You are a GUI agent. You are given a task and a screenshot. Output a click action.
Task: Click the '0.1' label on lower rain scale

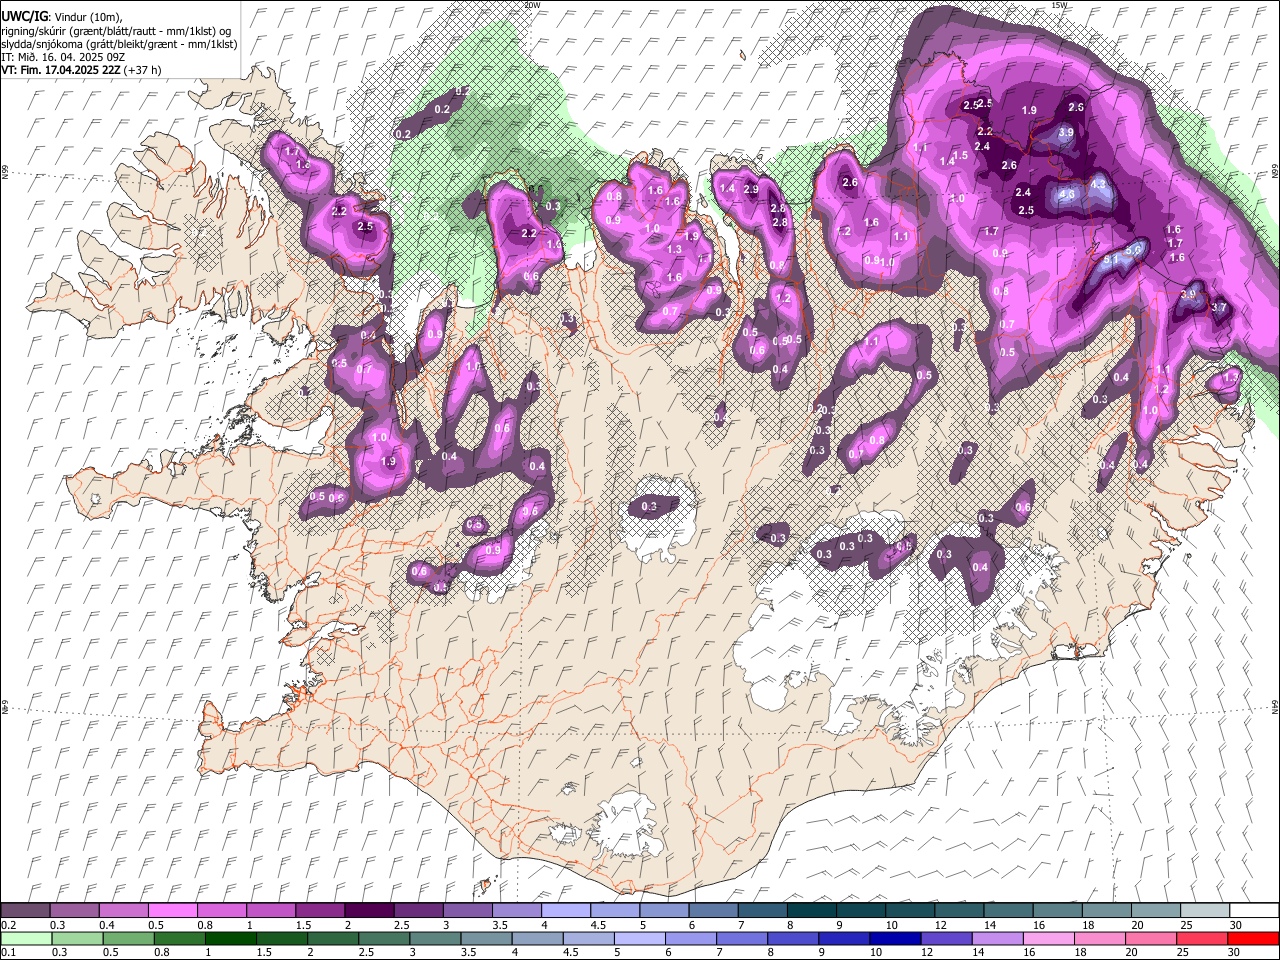(x=7, y=953)
